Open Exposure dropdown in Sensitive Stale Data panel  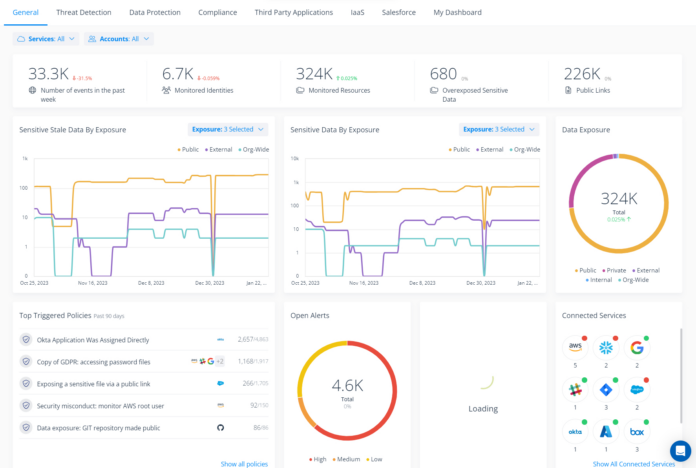228,129
